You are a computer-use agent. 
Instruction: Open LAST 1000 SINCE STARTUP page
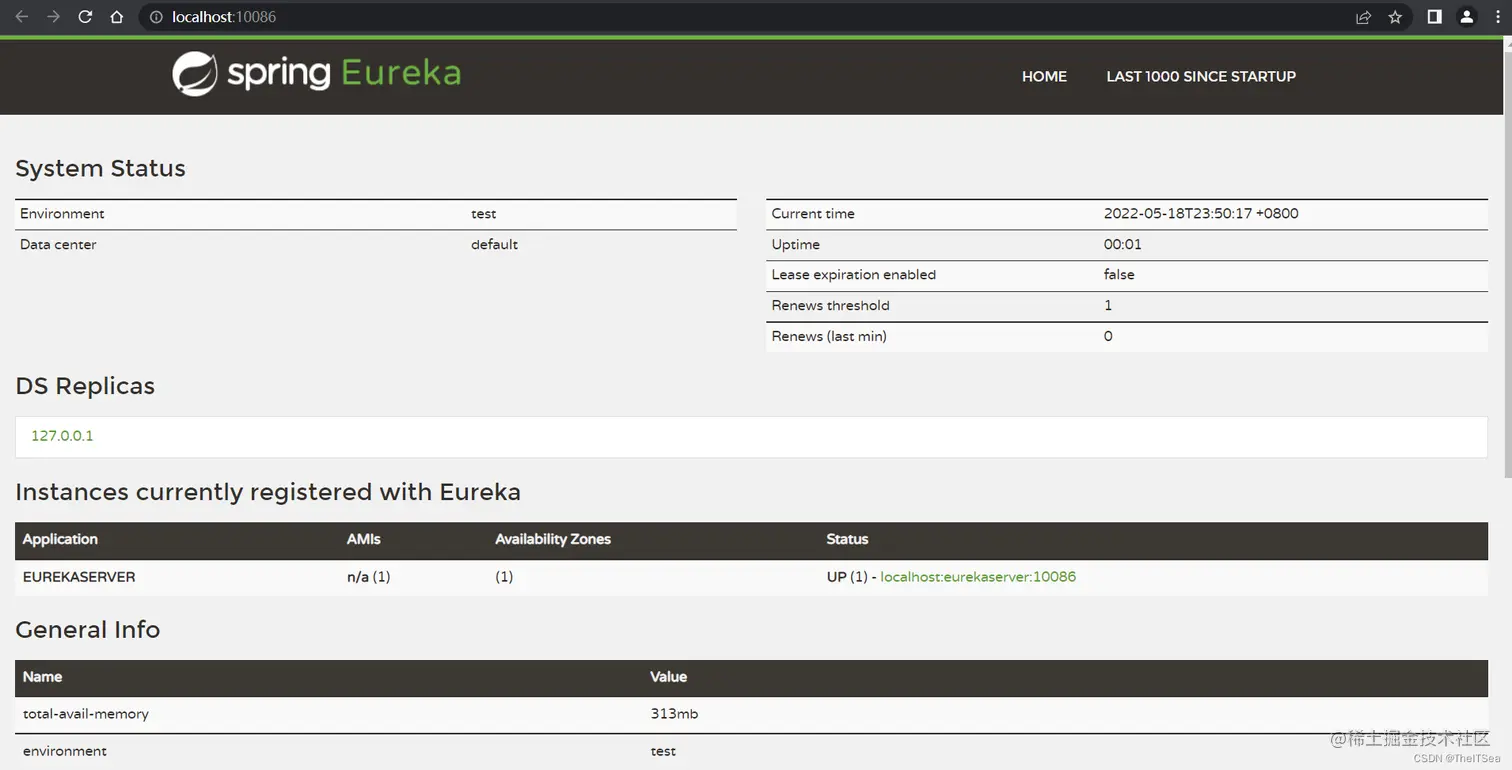1201,76
